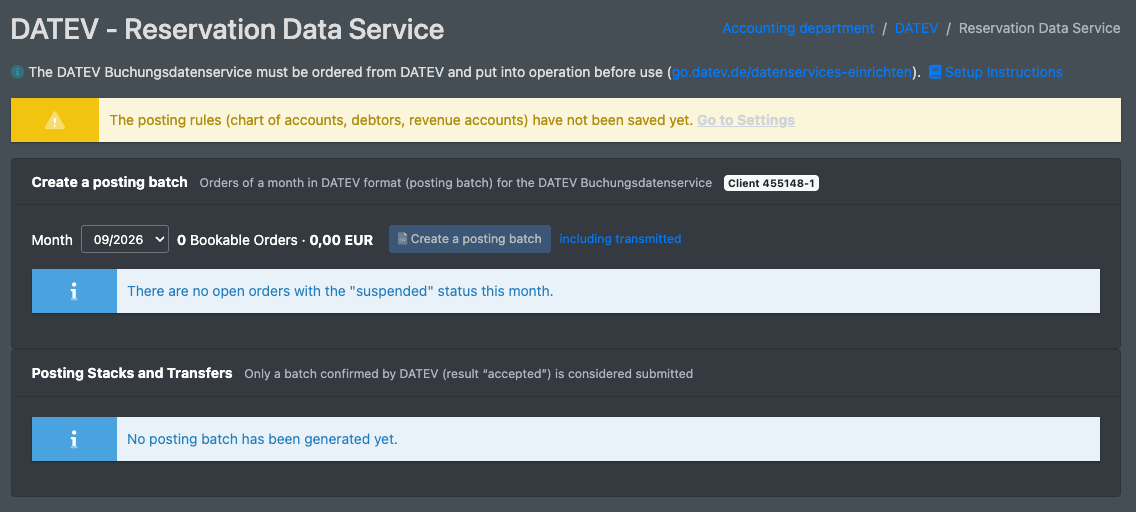Click the Month label

point(52,240)
